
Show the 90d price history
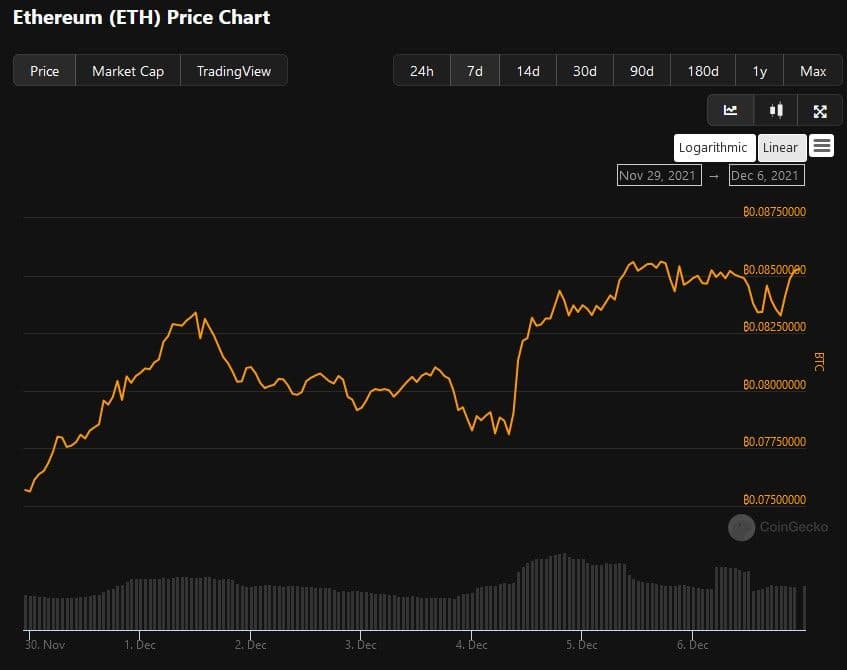[x=642, y=71]
